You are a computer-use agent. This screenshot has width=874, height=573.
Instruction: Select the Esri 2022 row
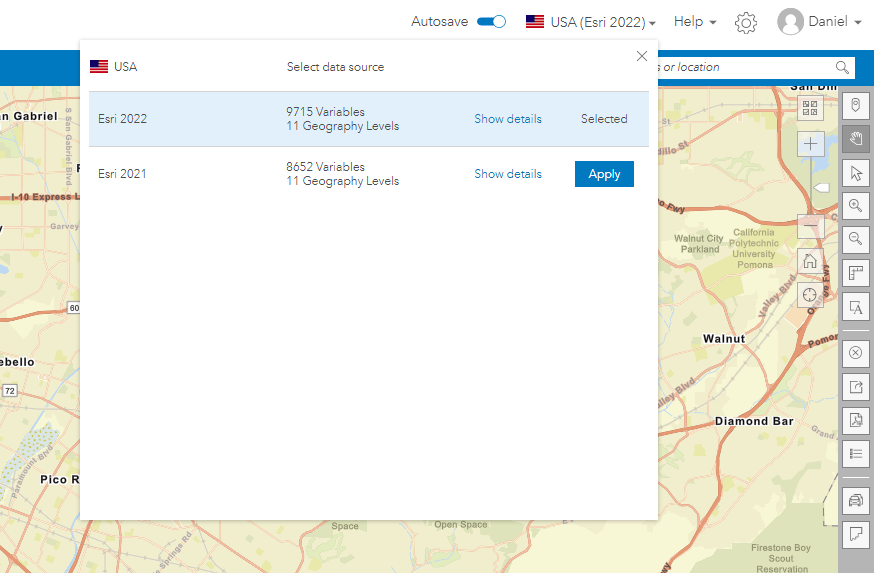point(368,119)
